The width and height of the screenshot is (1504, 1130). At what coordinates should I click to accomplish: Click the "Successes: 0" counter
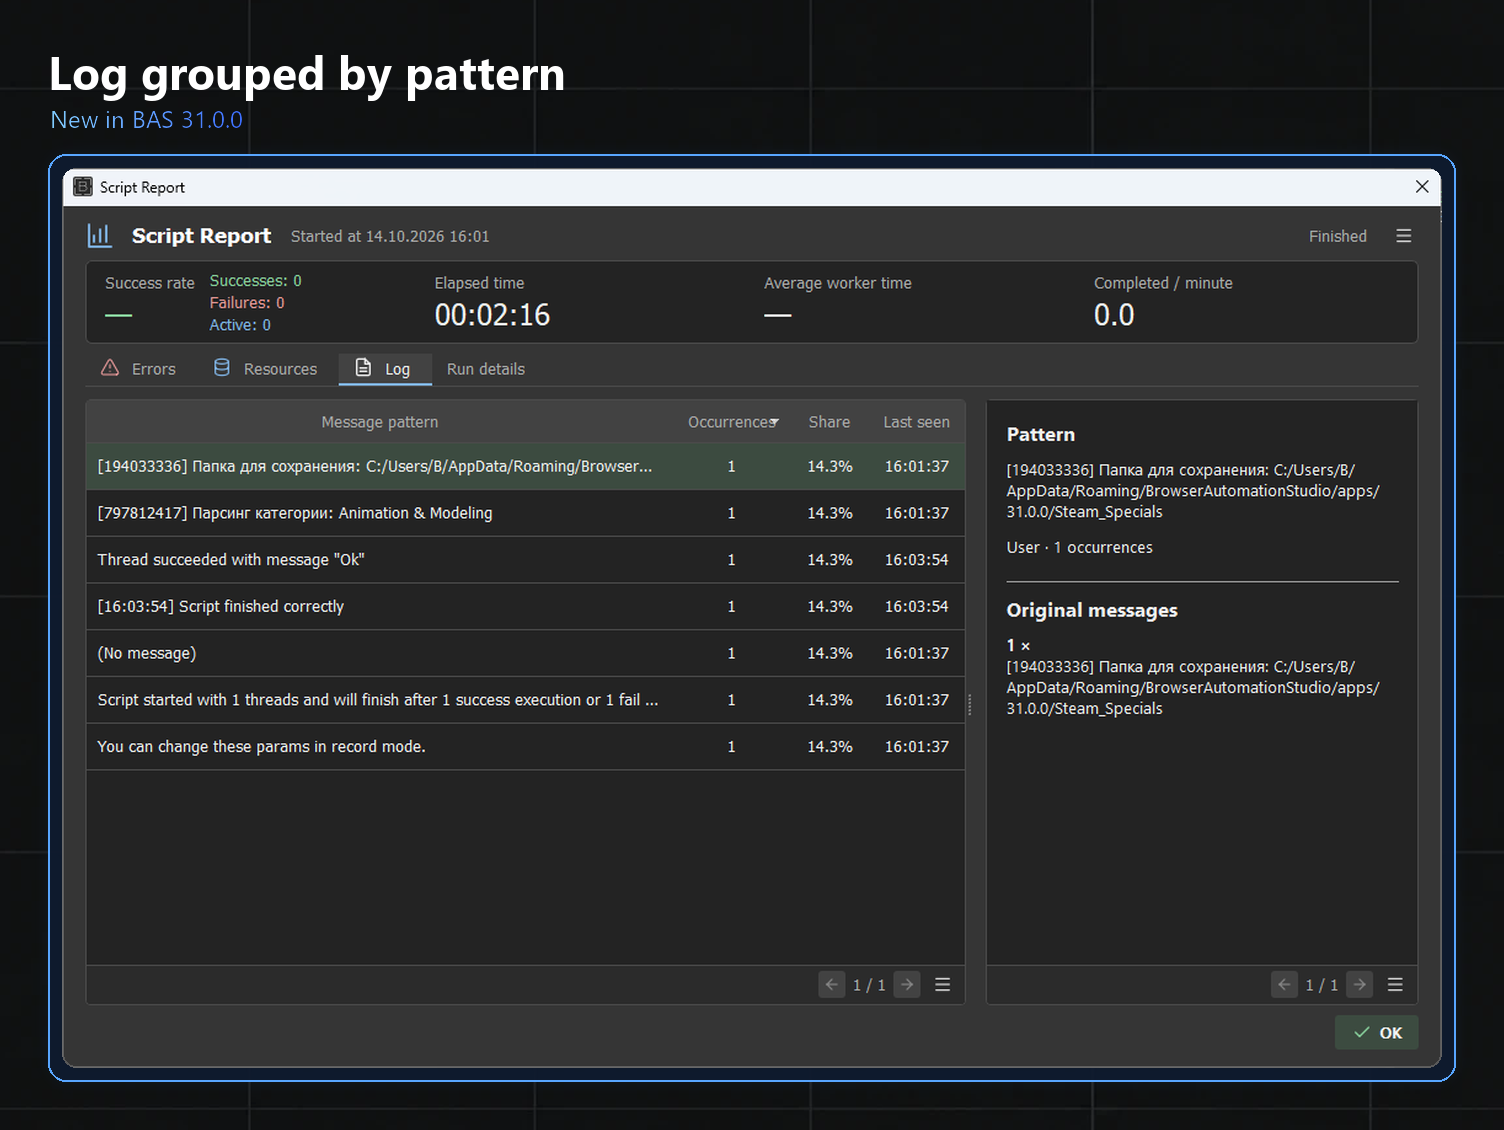click(255, 281)
